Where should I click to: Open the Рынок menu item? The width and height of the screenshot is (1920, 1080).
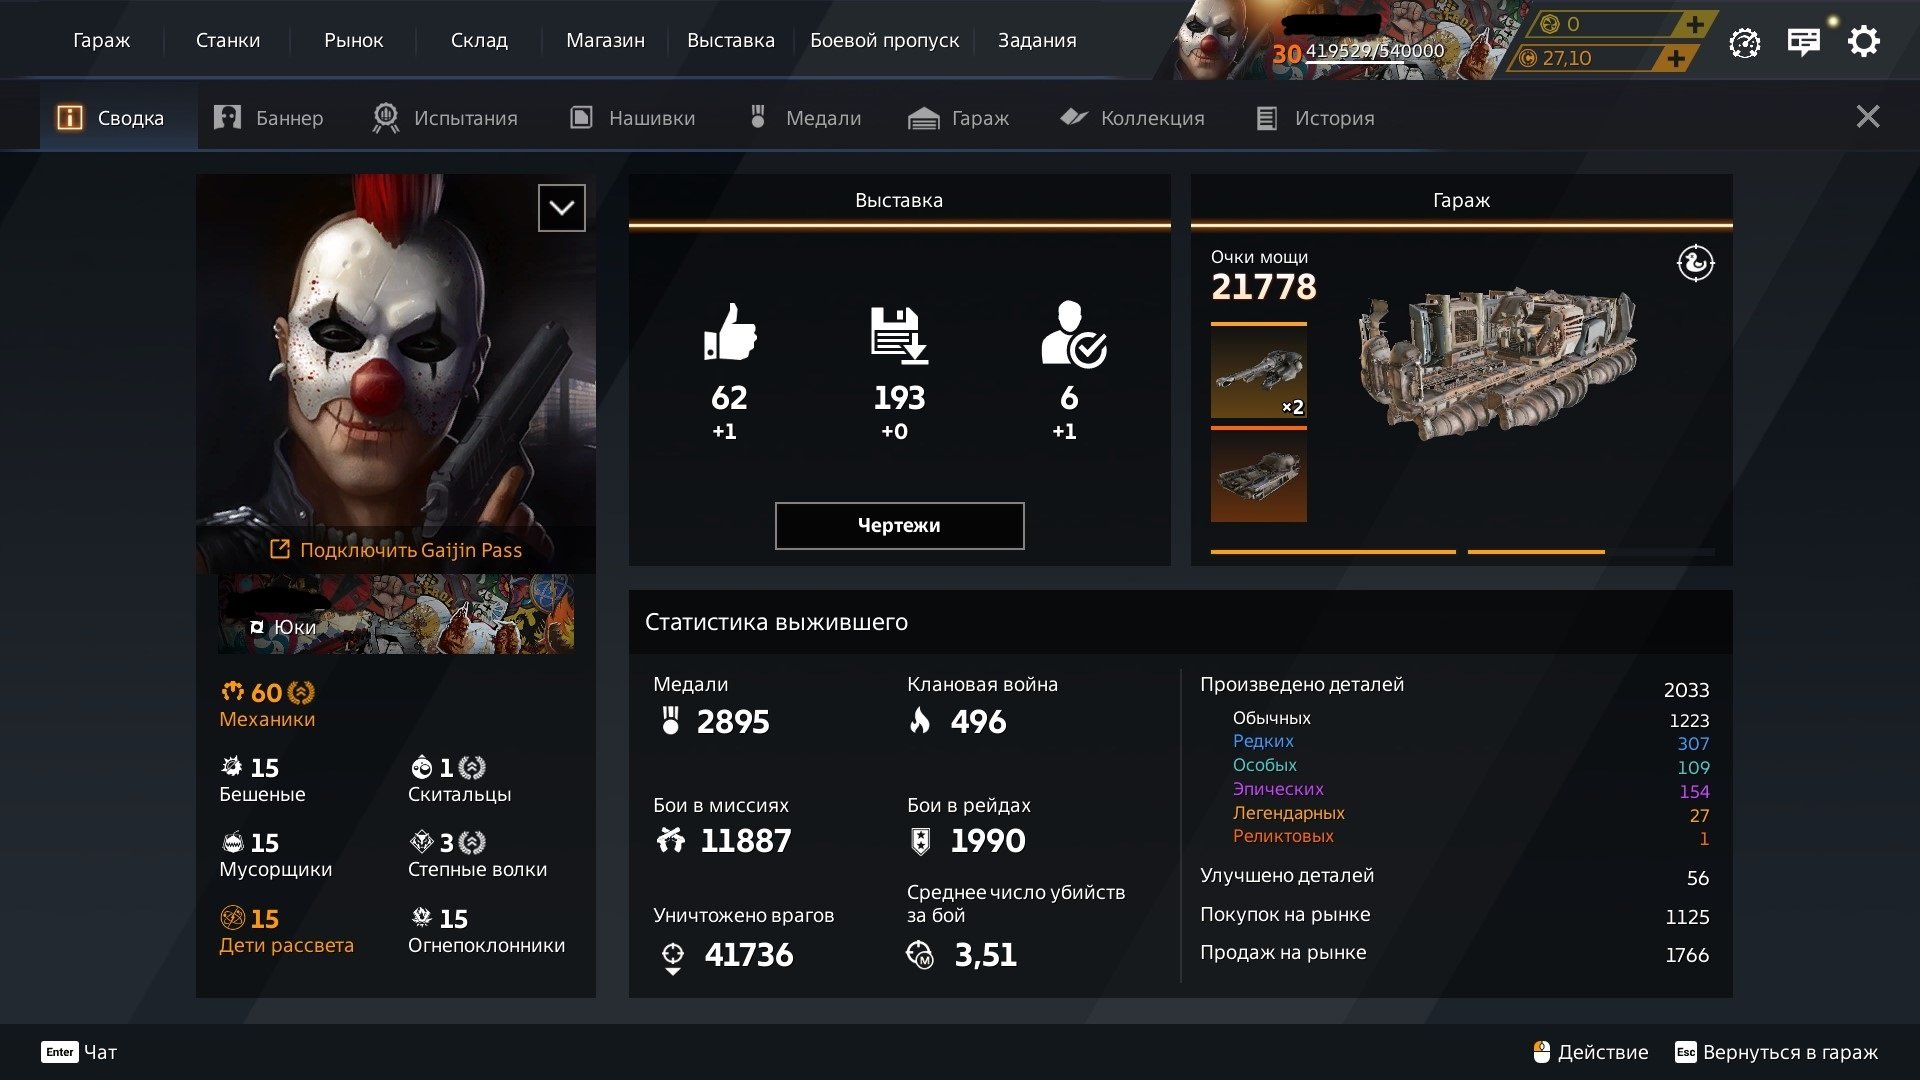pos(353,41)
